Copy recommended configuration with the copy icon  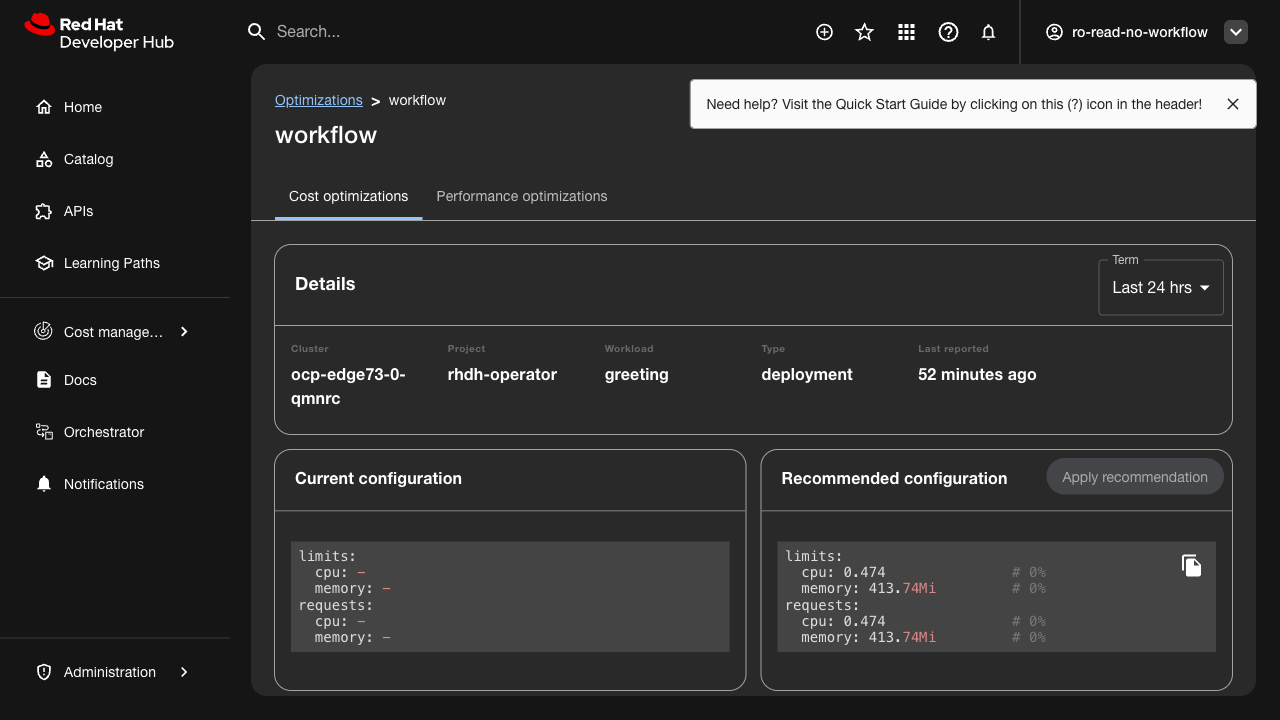[x=1191, y=566]
